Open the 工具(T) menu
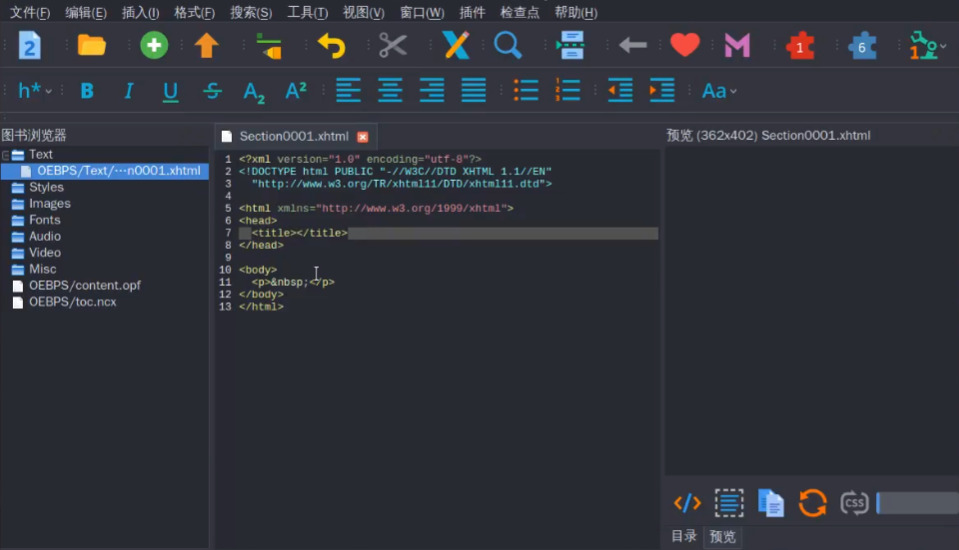Screen dimensions: 959x550 click(x=307, y=13)
